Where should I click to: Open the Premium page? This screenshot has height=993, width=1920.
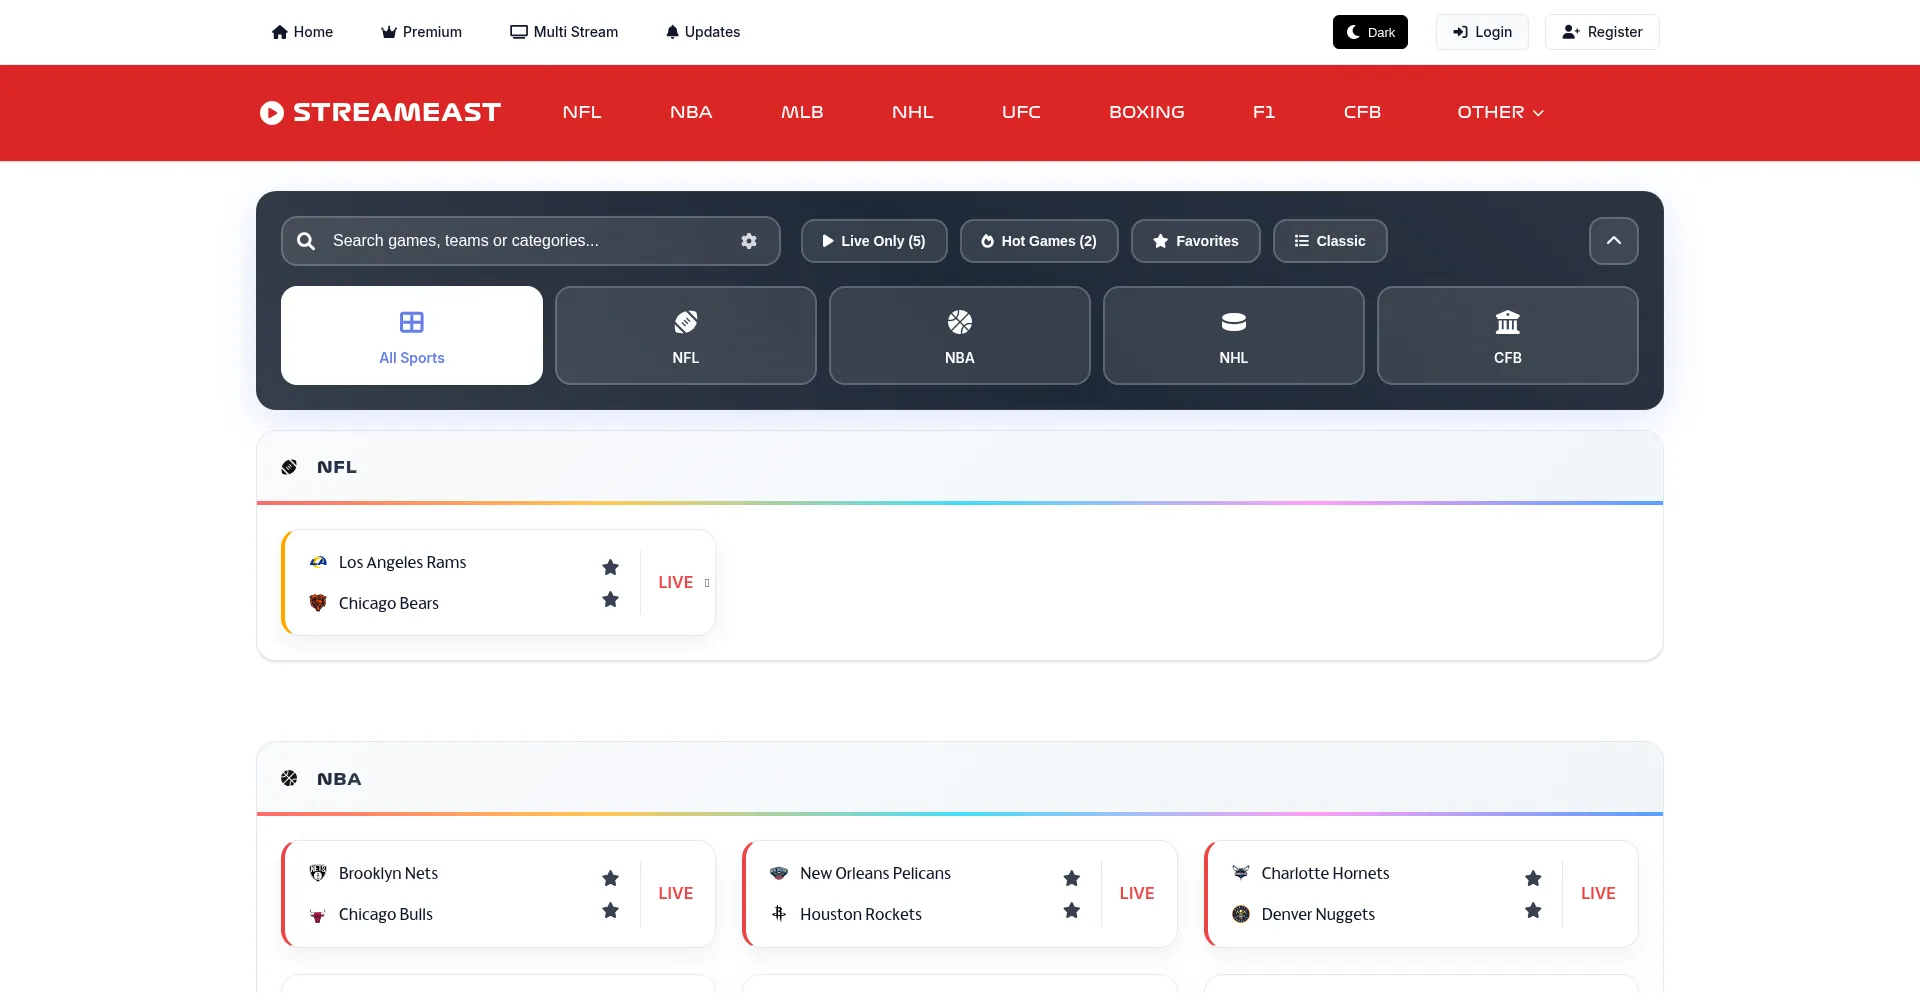click(421, 32)
